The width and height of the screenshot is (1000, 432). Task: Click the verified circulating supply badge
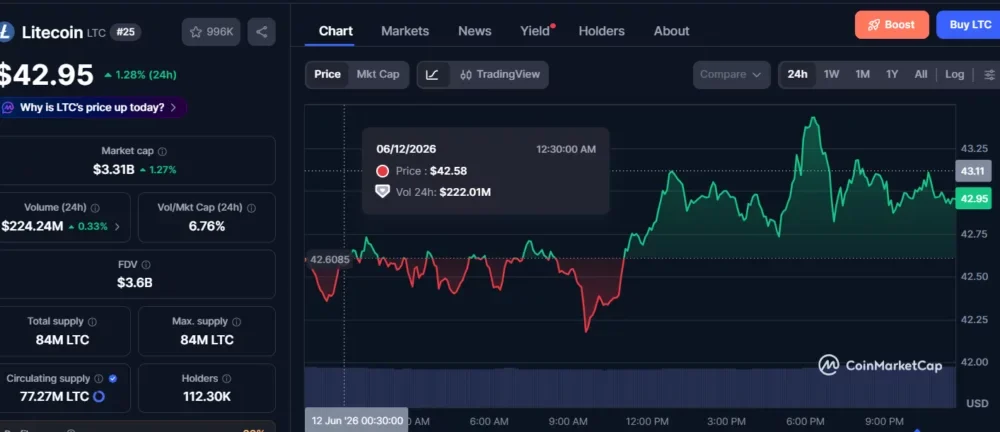113,378
